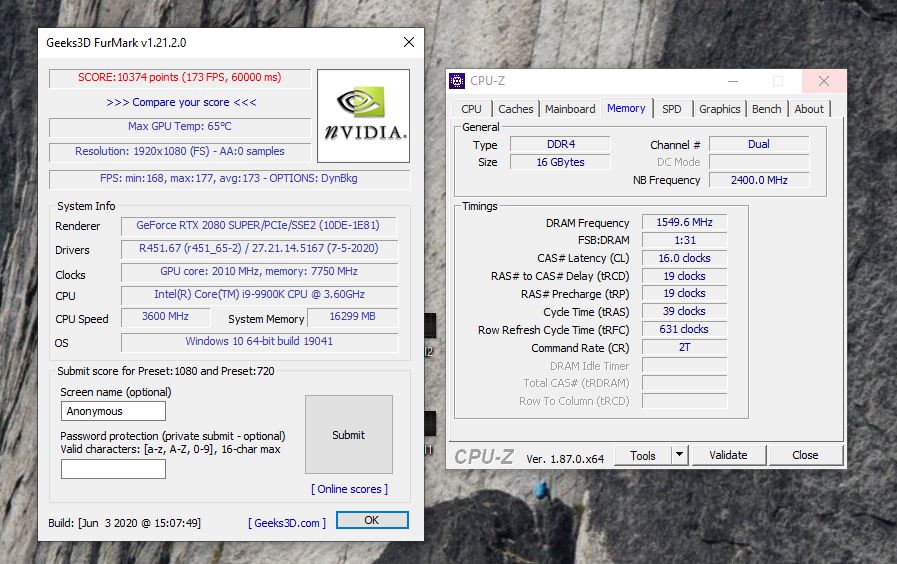Confirm FurMark dialog with OK

372,520
